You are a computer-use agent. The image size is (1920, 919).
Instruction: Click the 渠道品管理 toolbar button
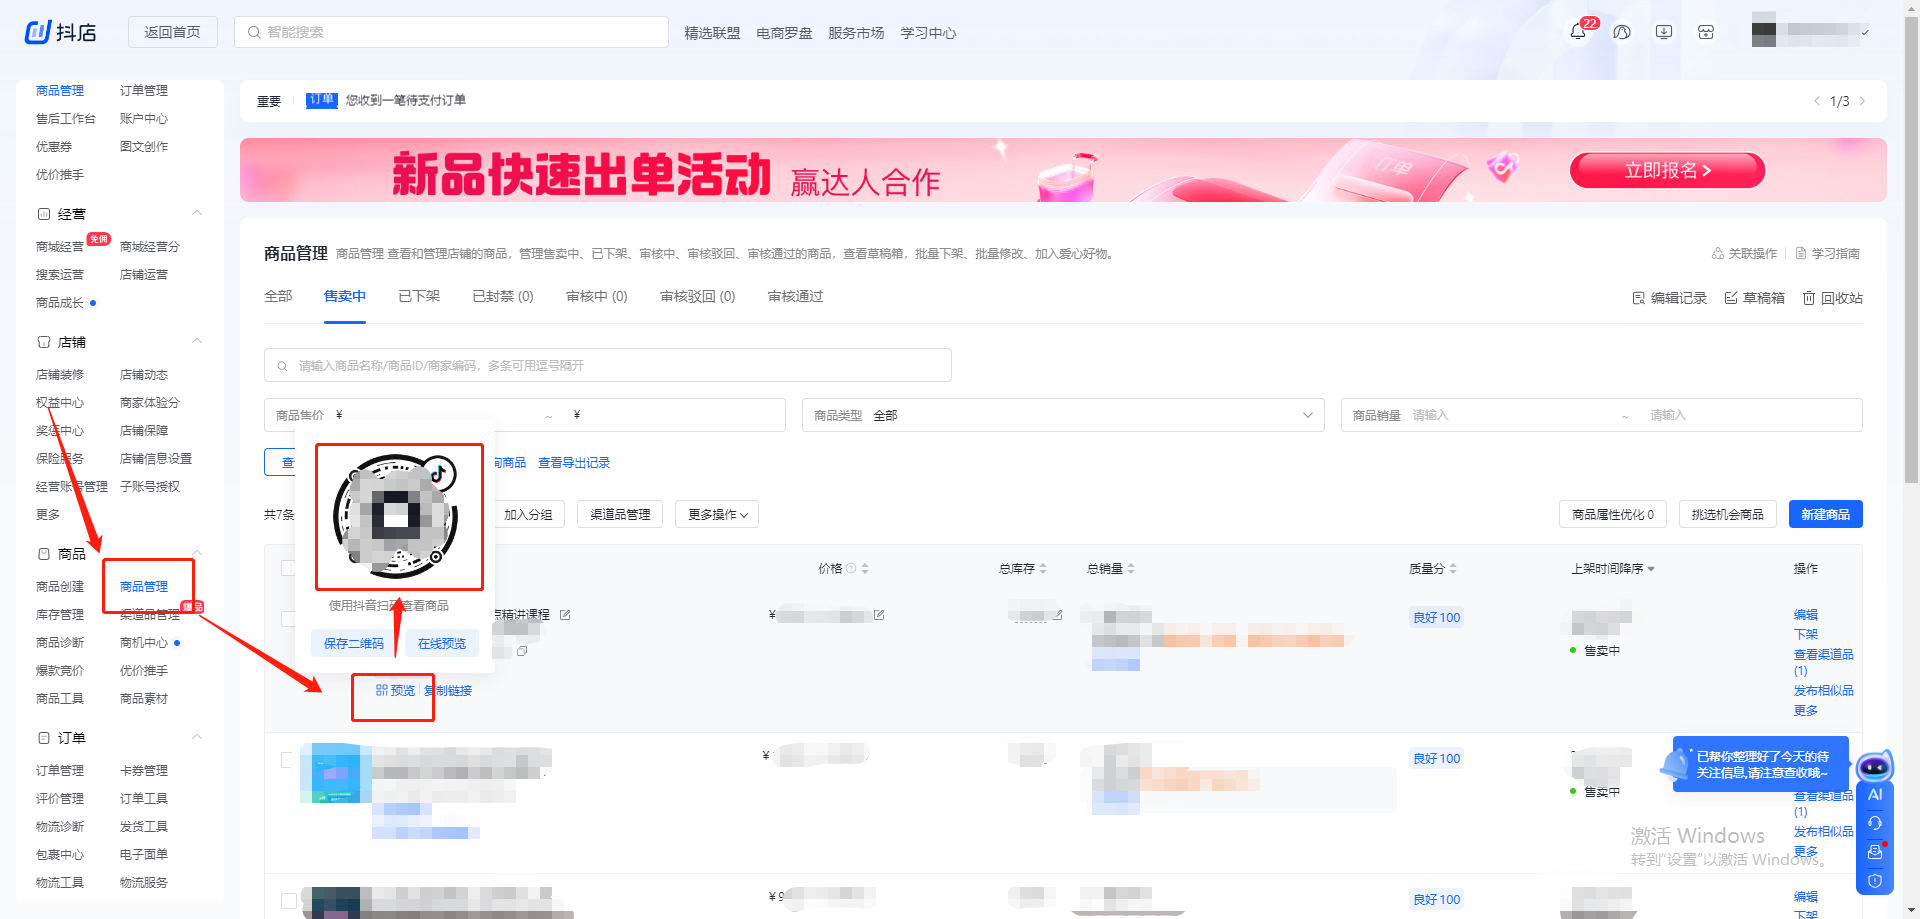point(620,514)
